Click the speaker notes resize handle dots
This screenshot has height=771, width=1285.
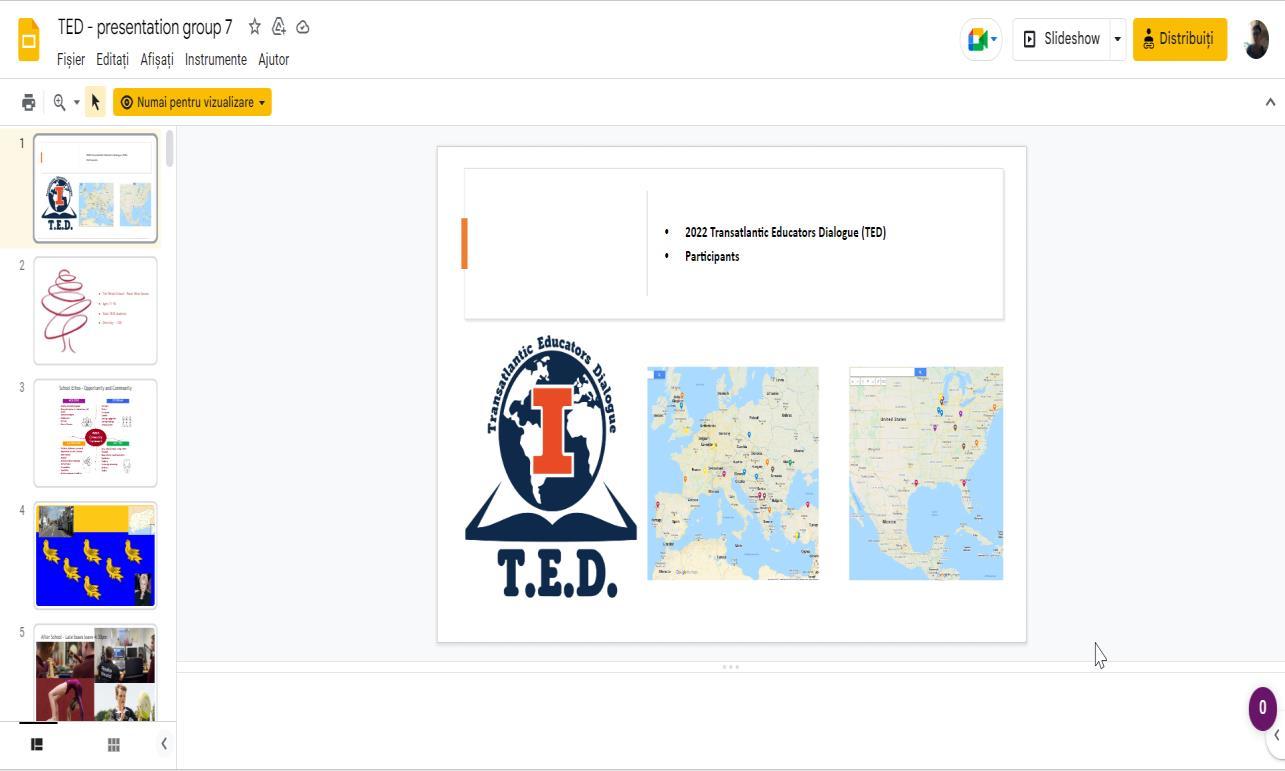point(731,667)
